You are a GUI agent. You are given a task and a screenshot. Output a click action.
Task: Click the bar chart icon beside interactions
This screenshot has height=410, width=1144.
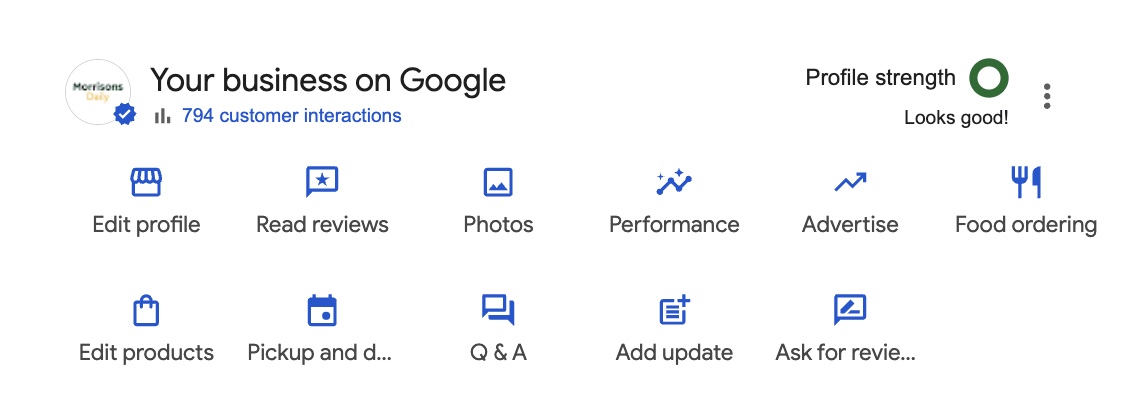163,117
